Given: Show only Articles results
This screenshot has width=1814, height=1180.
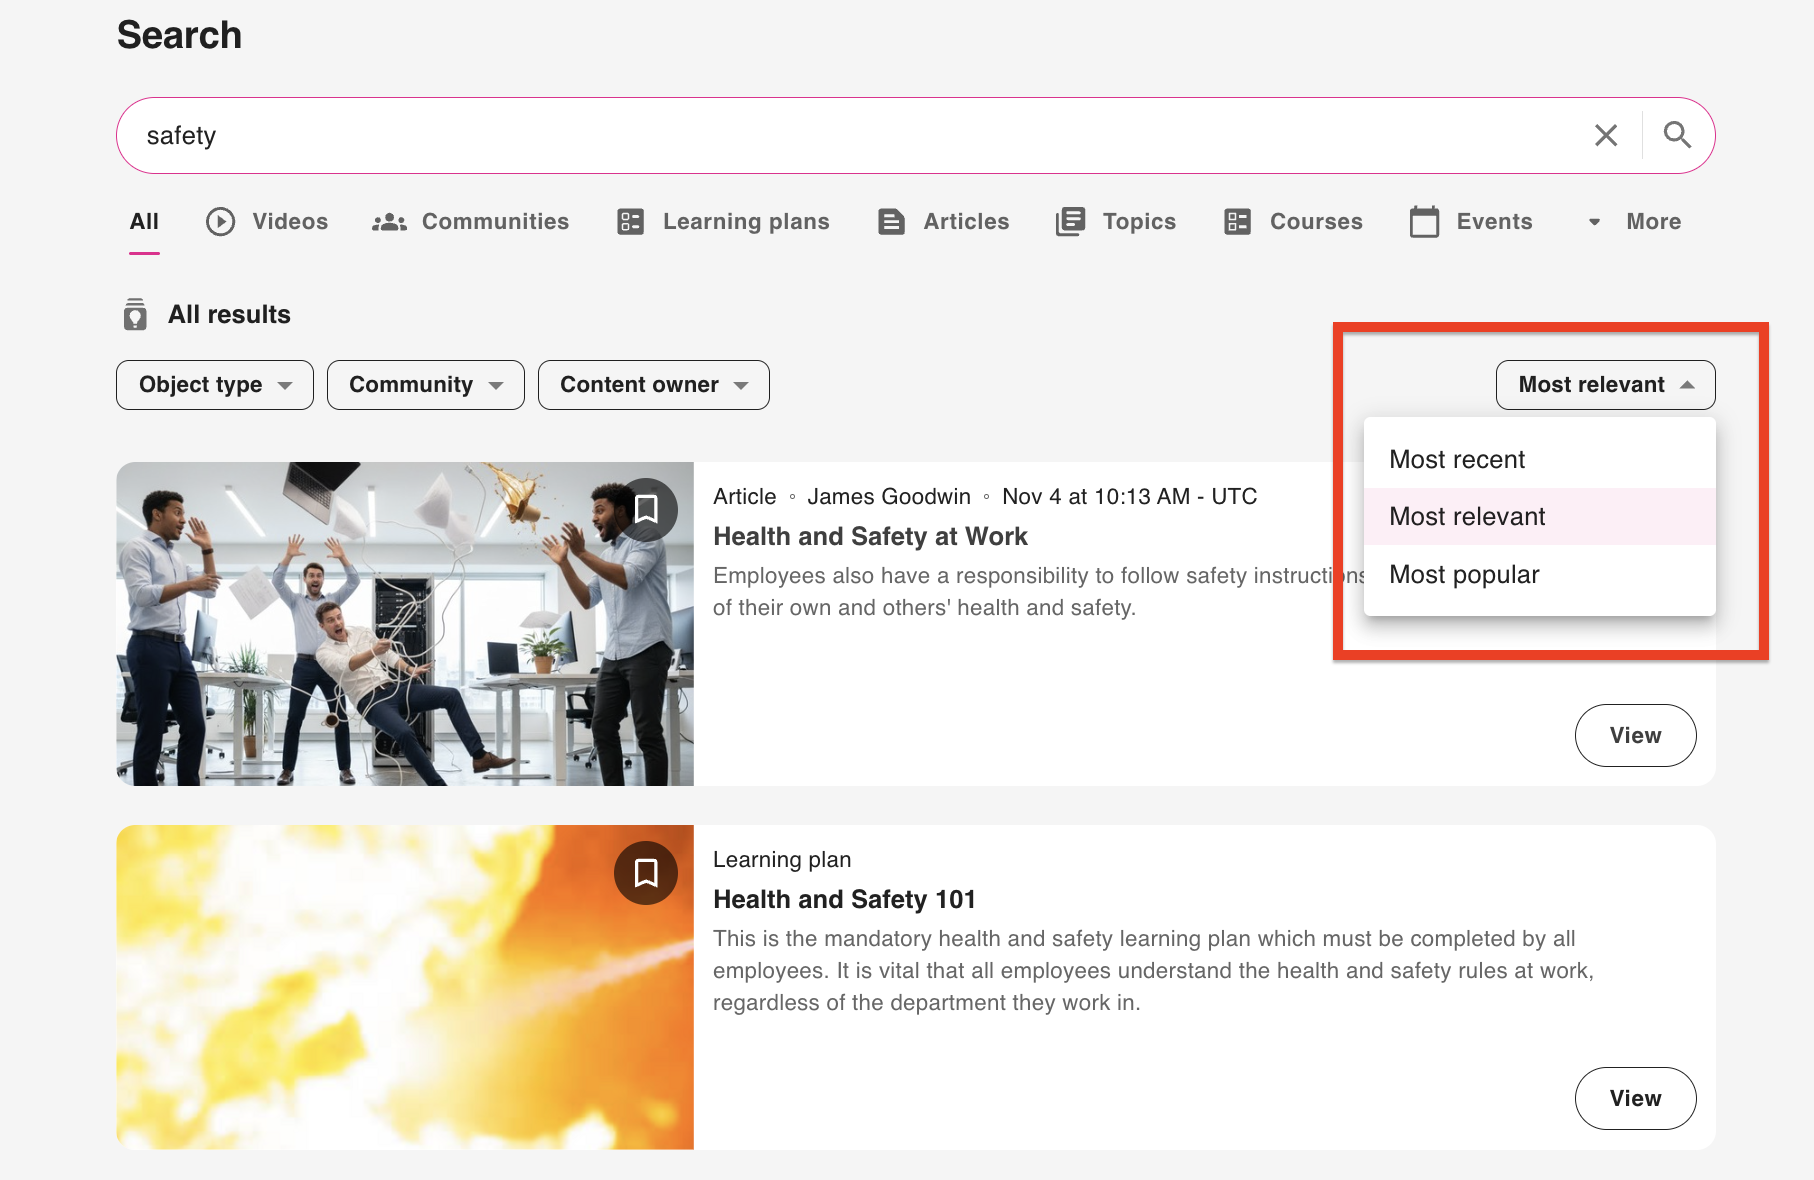Looking at the screenshot, I should (943, 222).
